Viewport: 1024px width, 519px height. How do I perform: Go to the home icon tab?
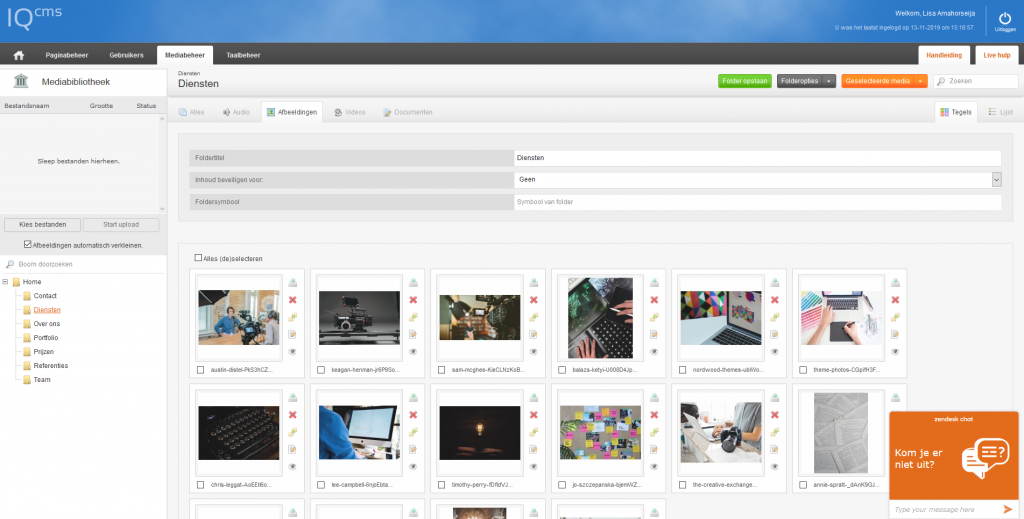[x=19, y=55]
